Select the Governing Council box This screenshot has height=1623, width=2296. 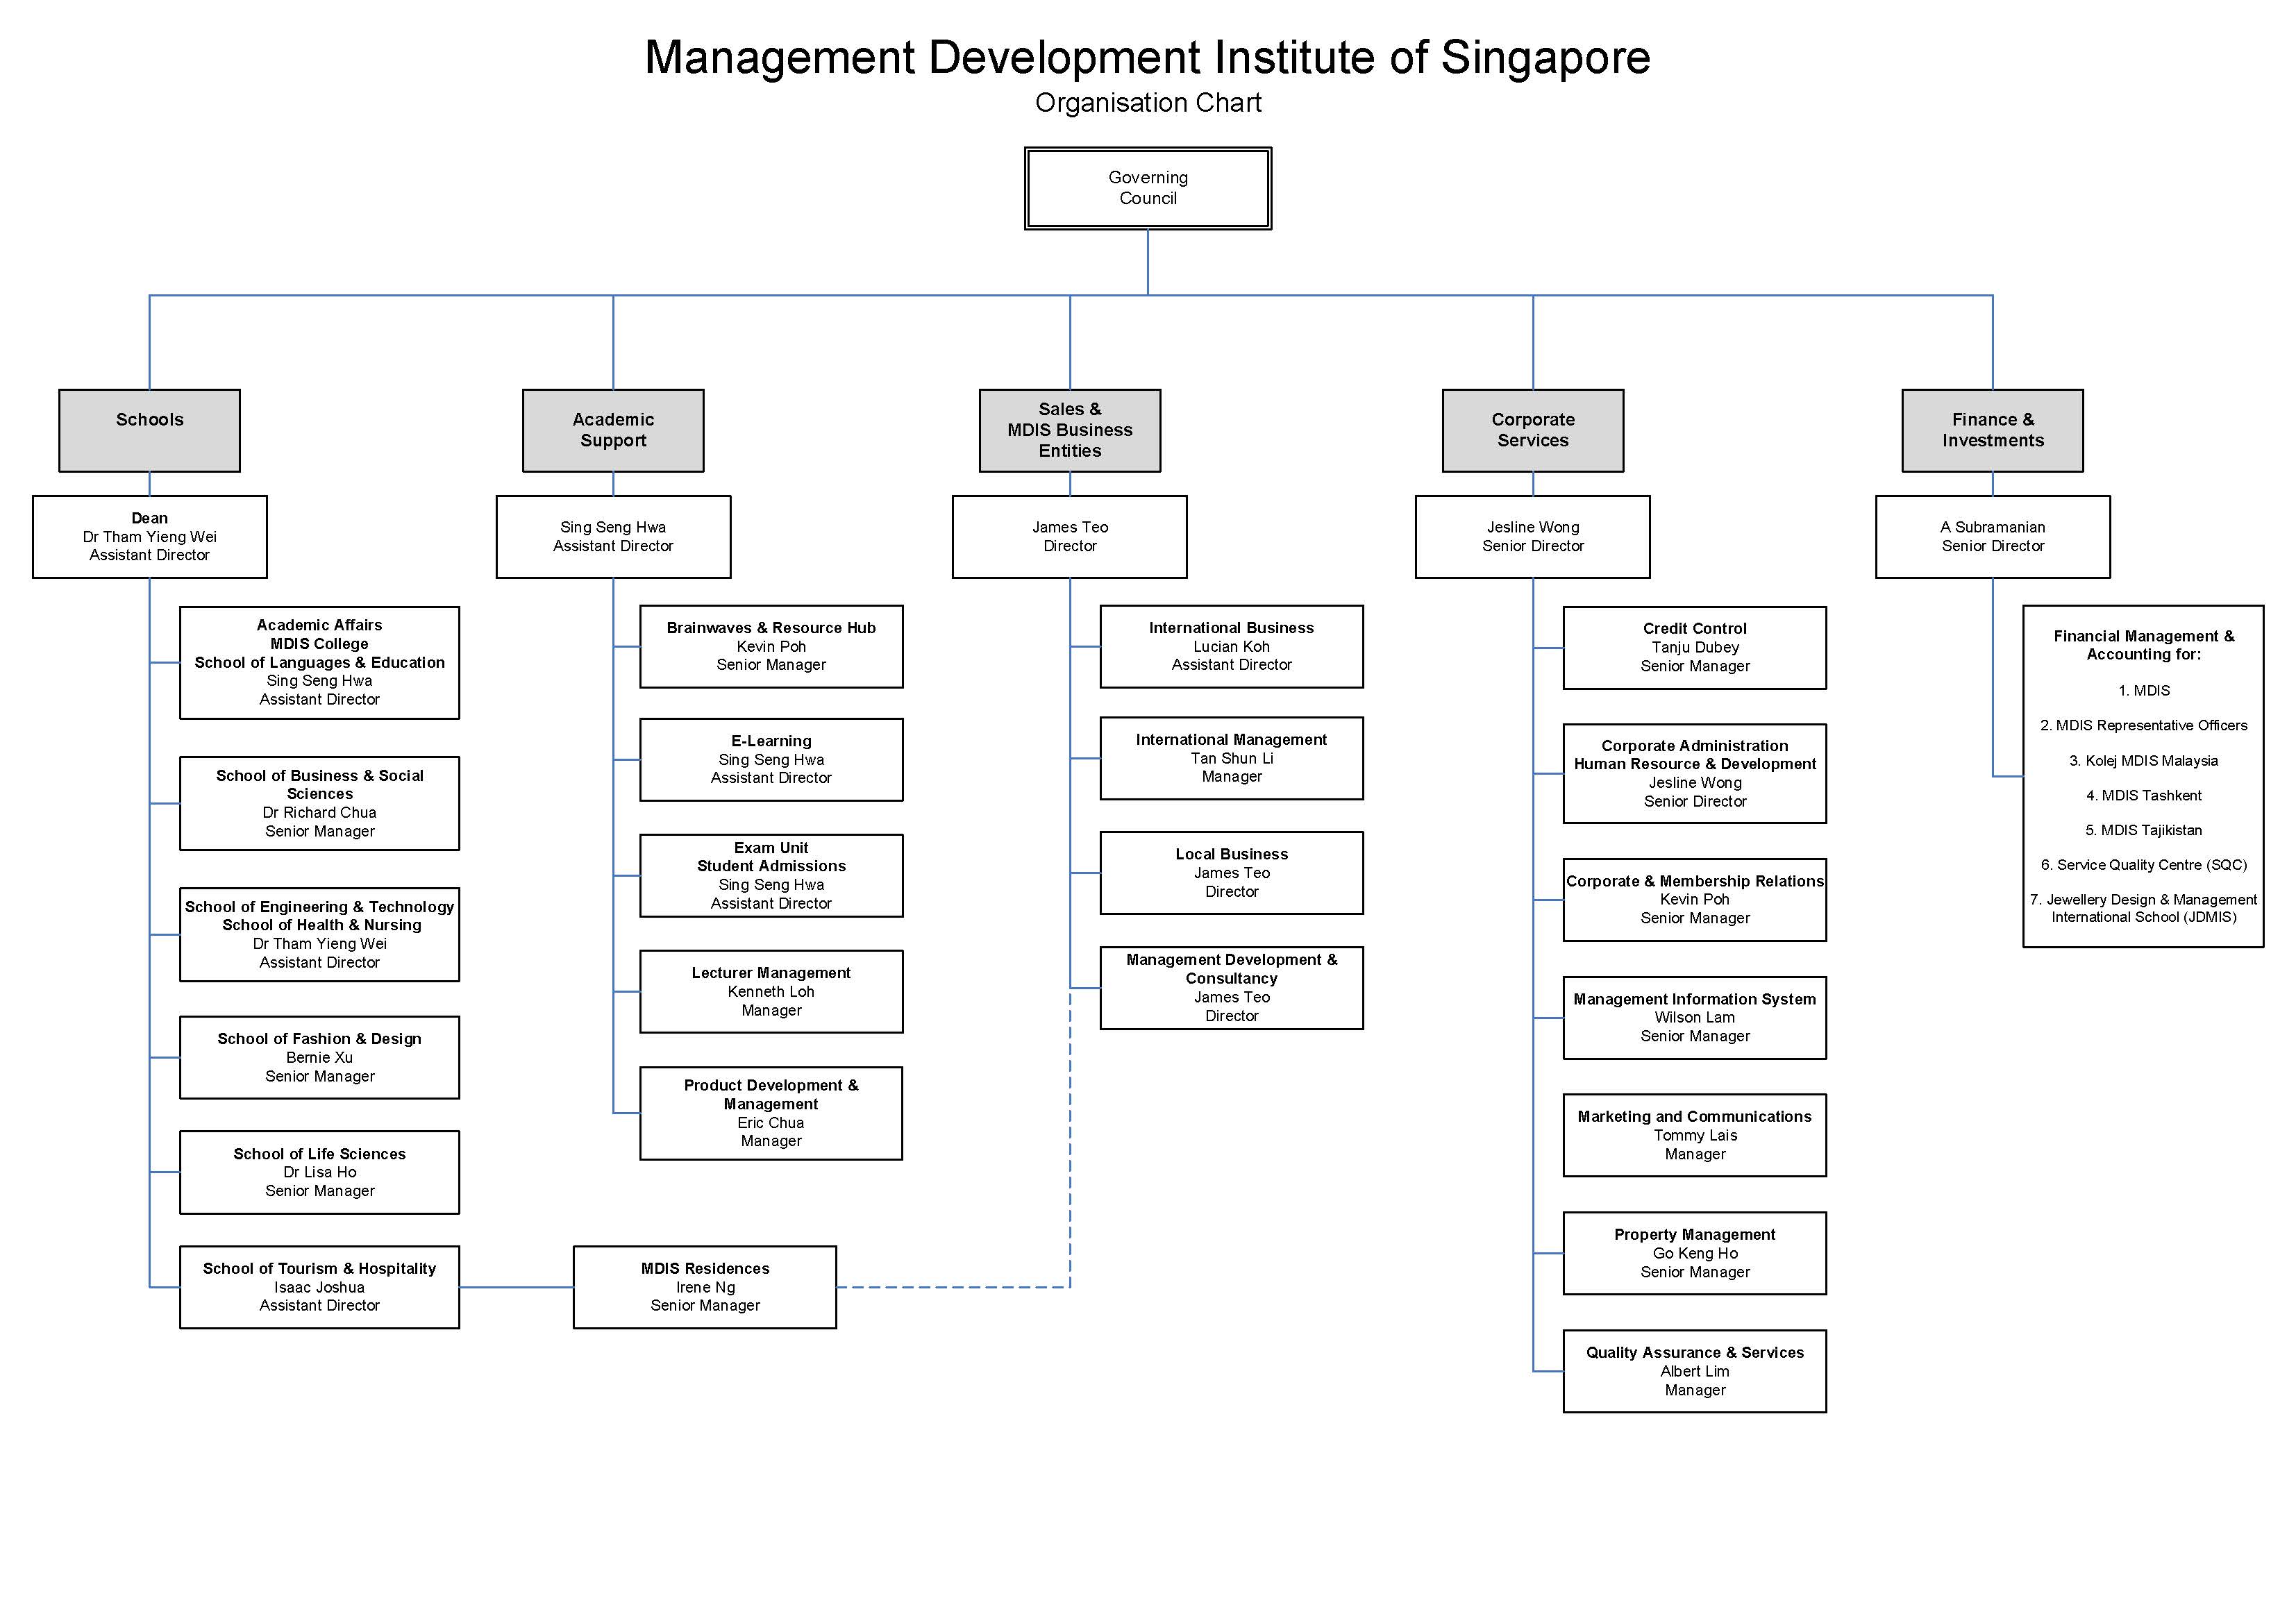click(1148, 188)
